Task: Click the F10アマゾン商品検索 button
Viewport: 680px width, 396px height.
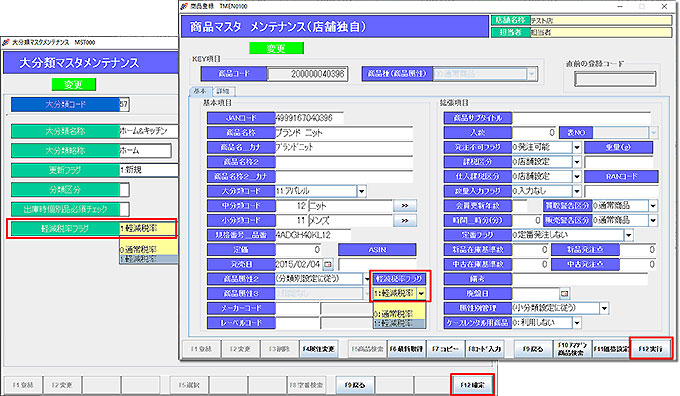Action: pyautogui.click(x=572, y=349)
